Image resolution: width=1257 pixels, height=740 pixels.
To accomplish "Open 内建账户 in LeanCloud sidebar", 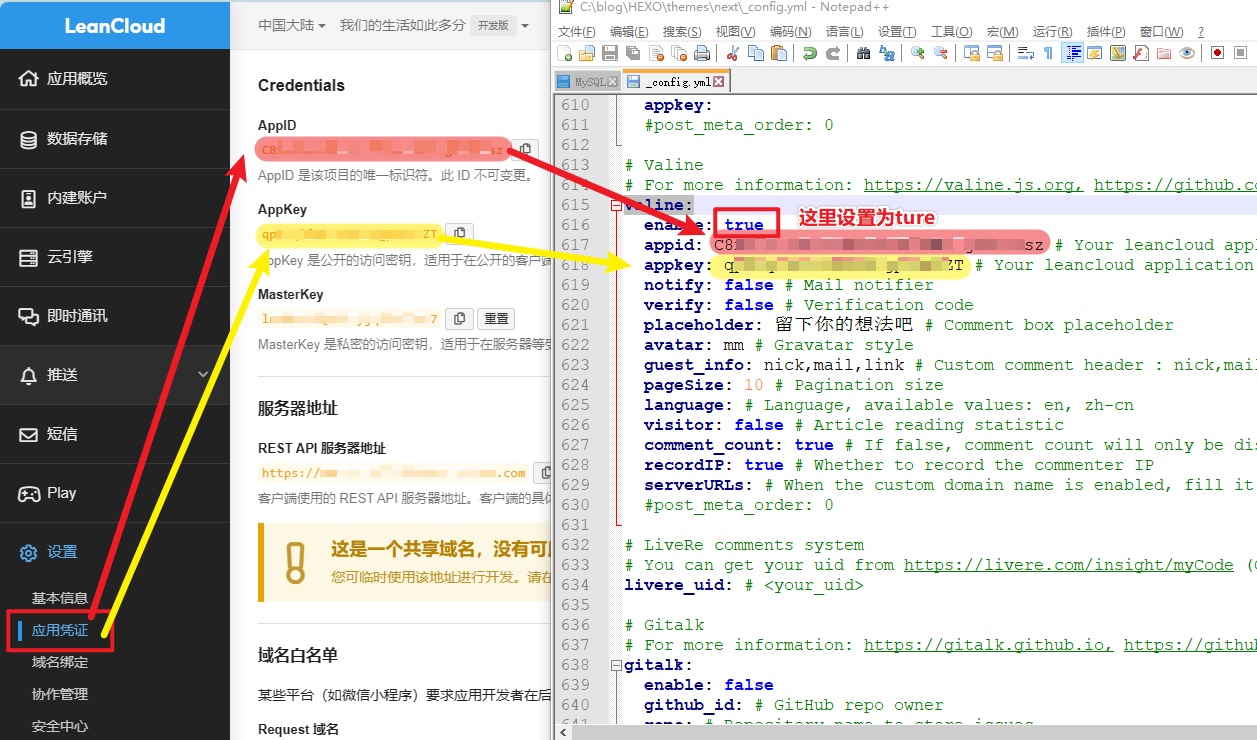I will 115,197.
